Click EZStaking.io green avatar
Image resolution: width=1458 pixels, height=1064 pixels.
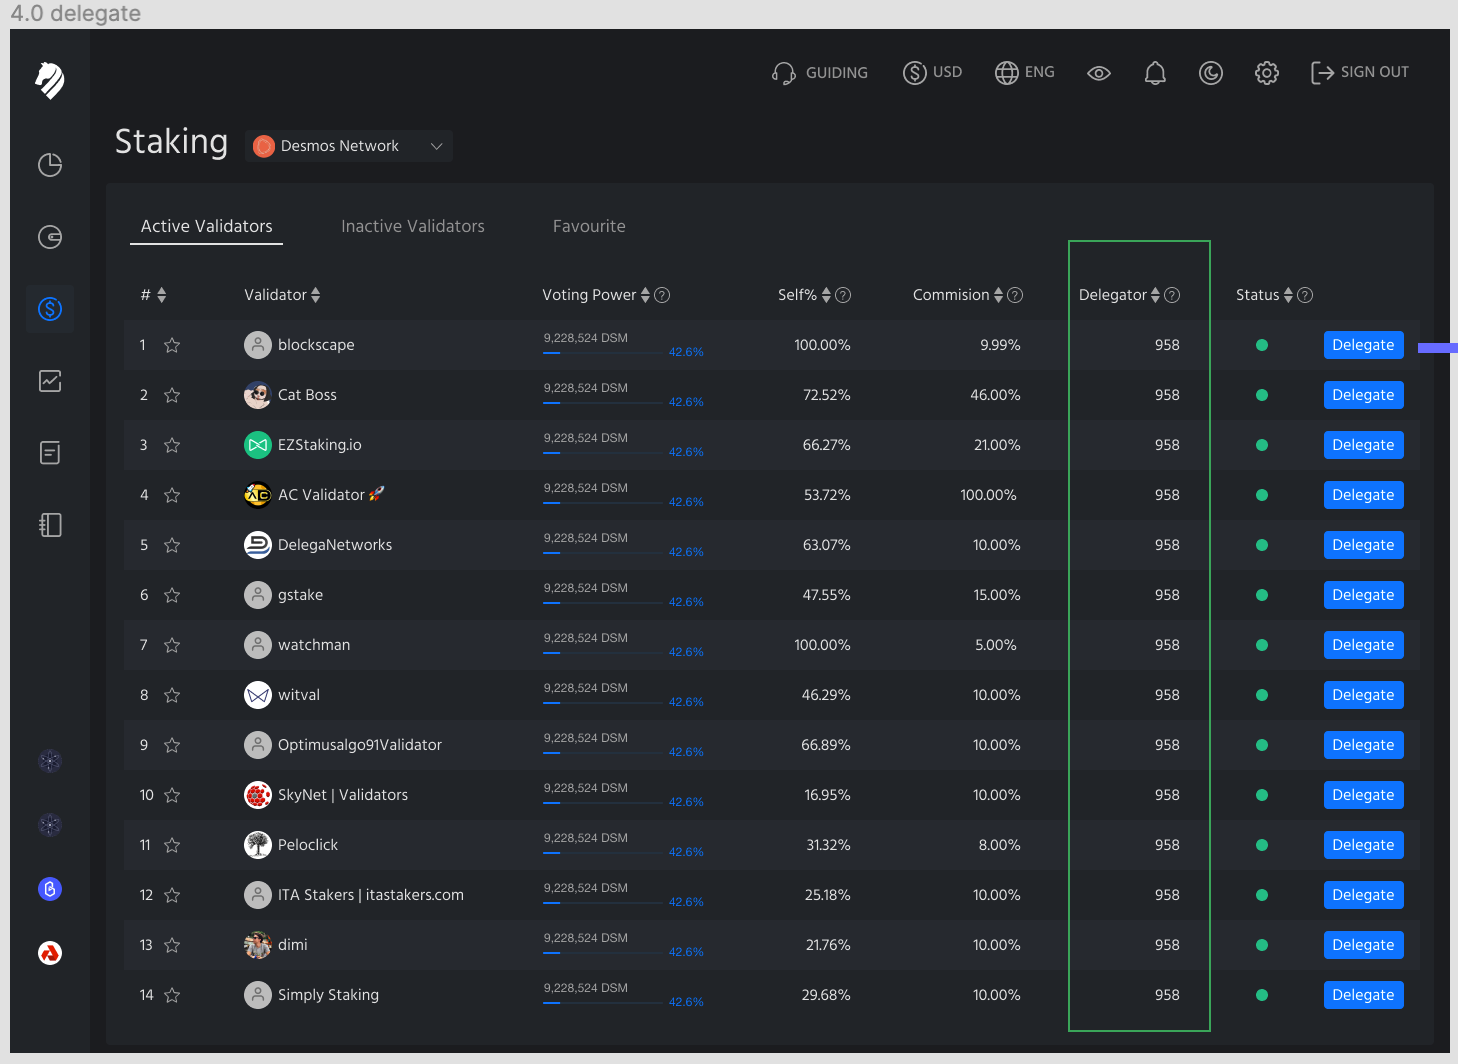258,445
